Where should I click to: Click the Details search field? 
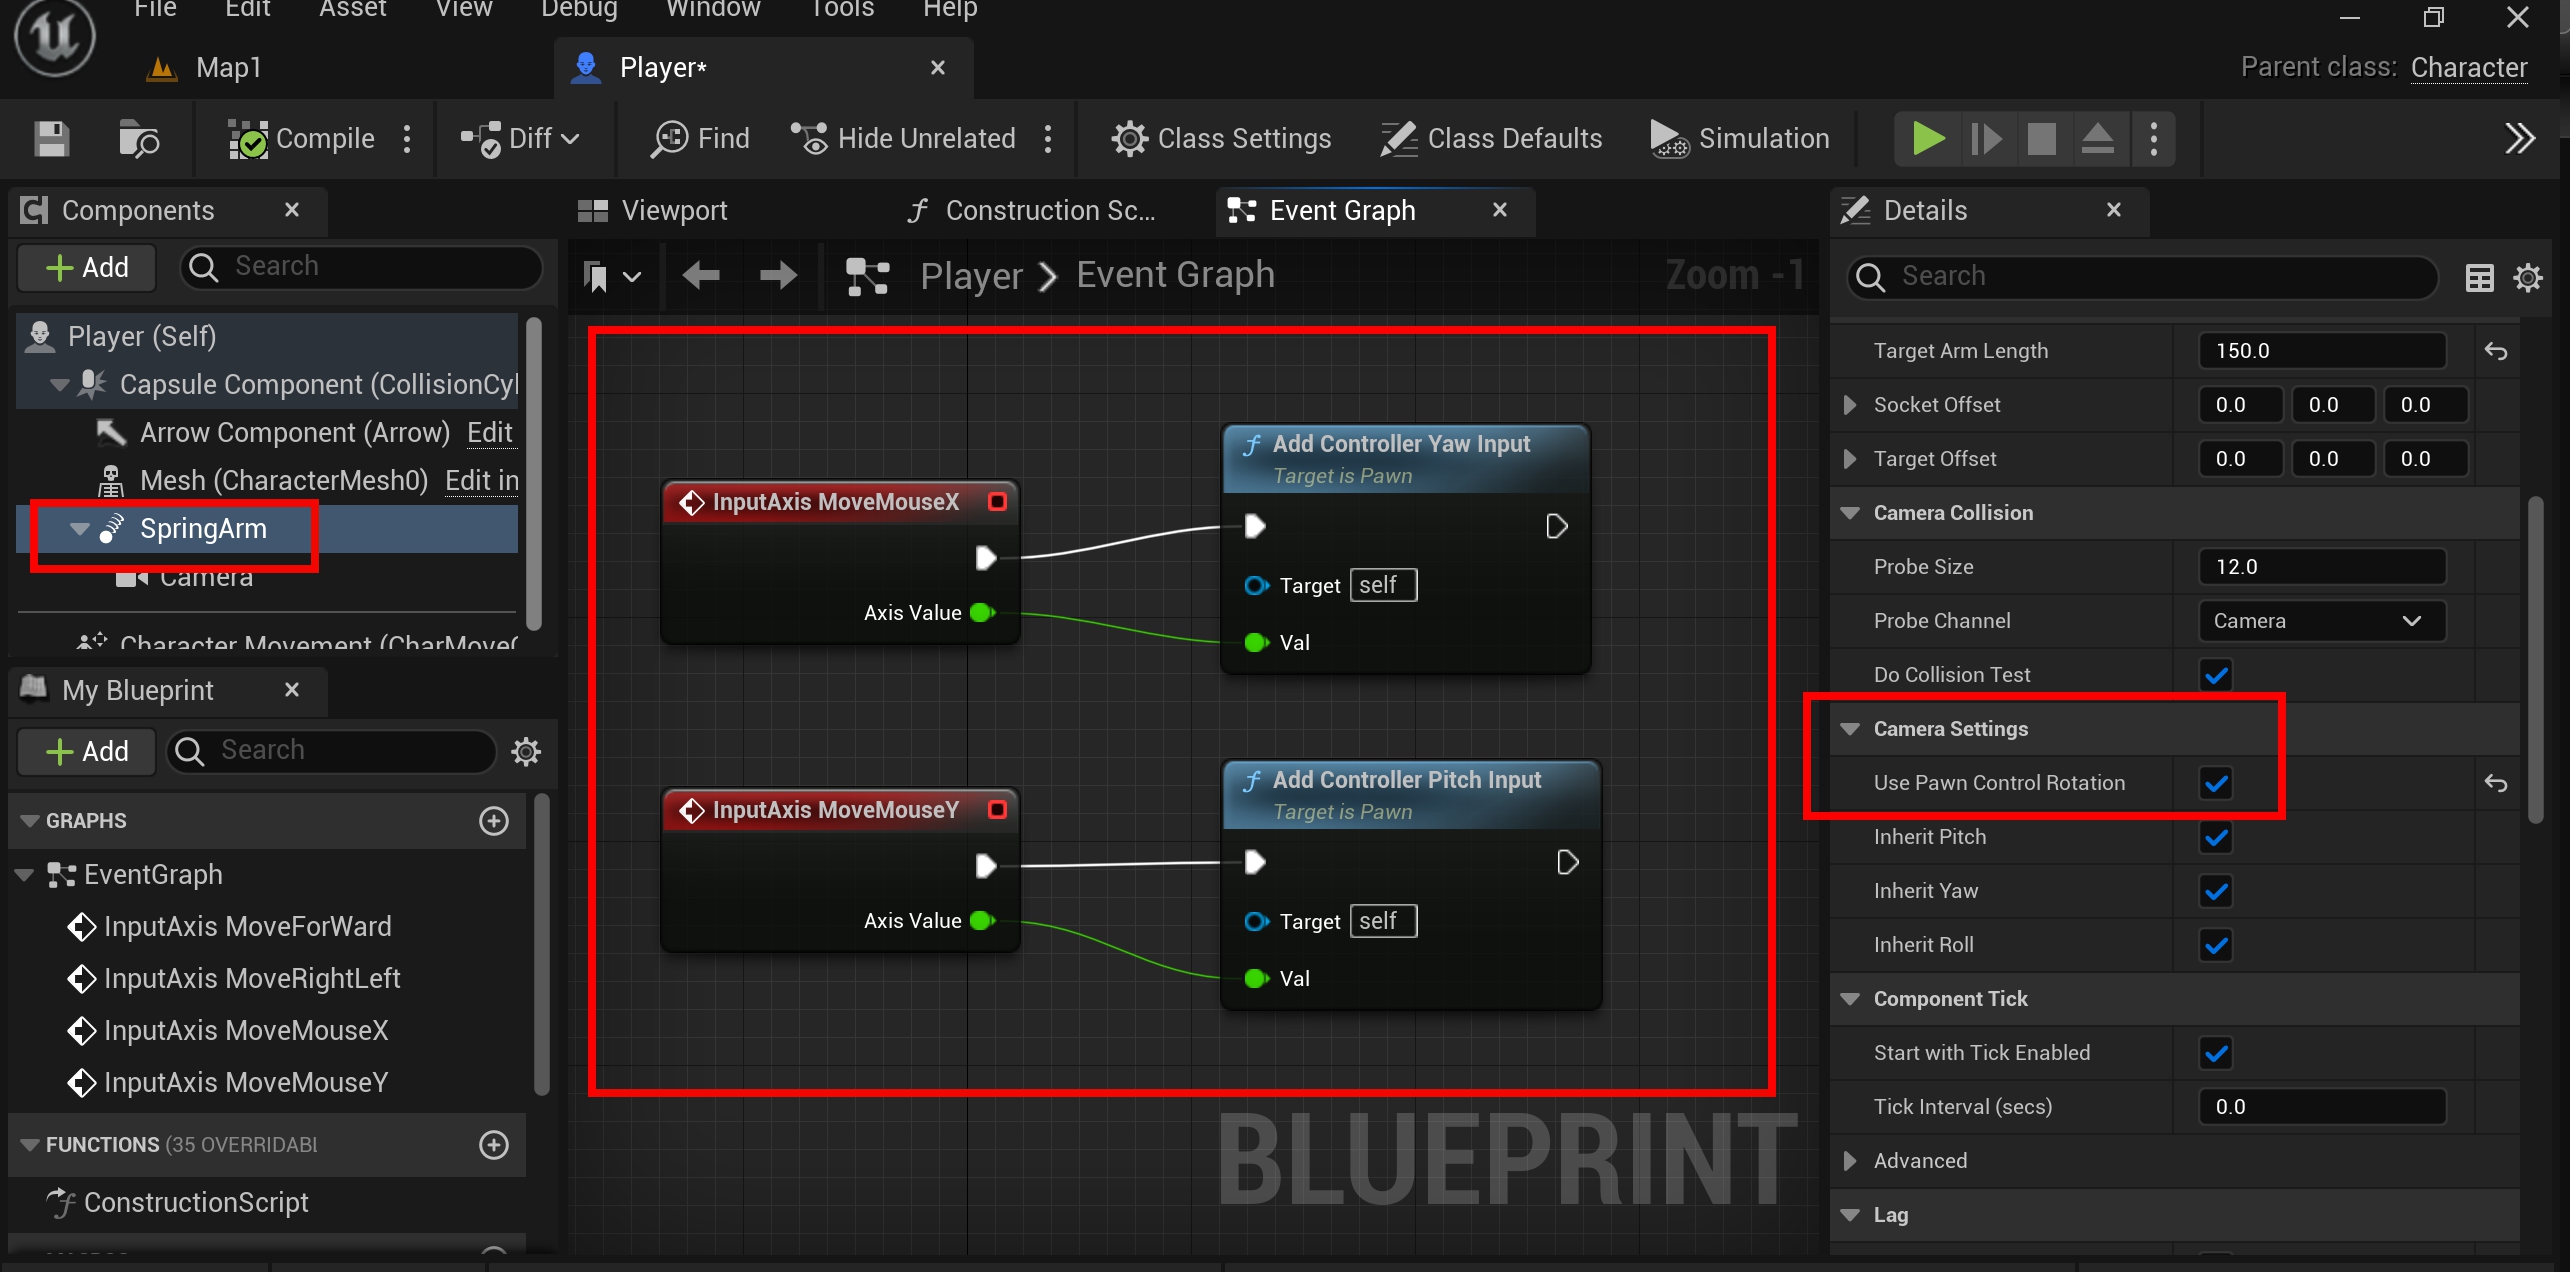2142,277
